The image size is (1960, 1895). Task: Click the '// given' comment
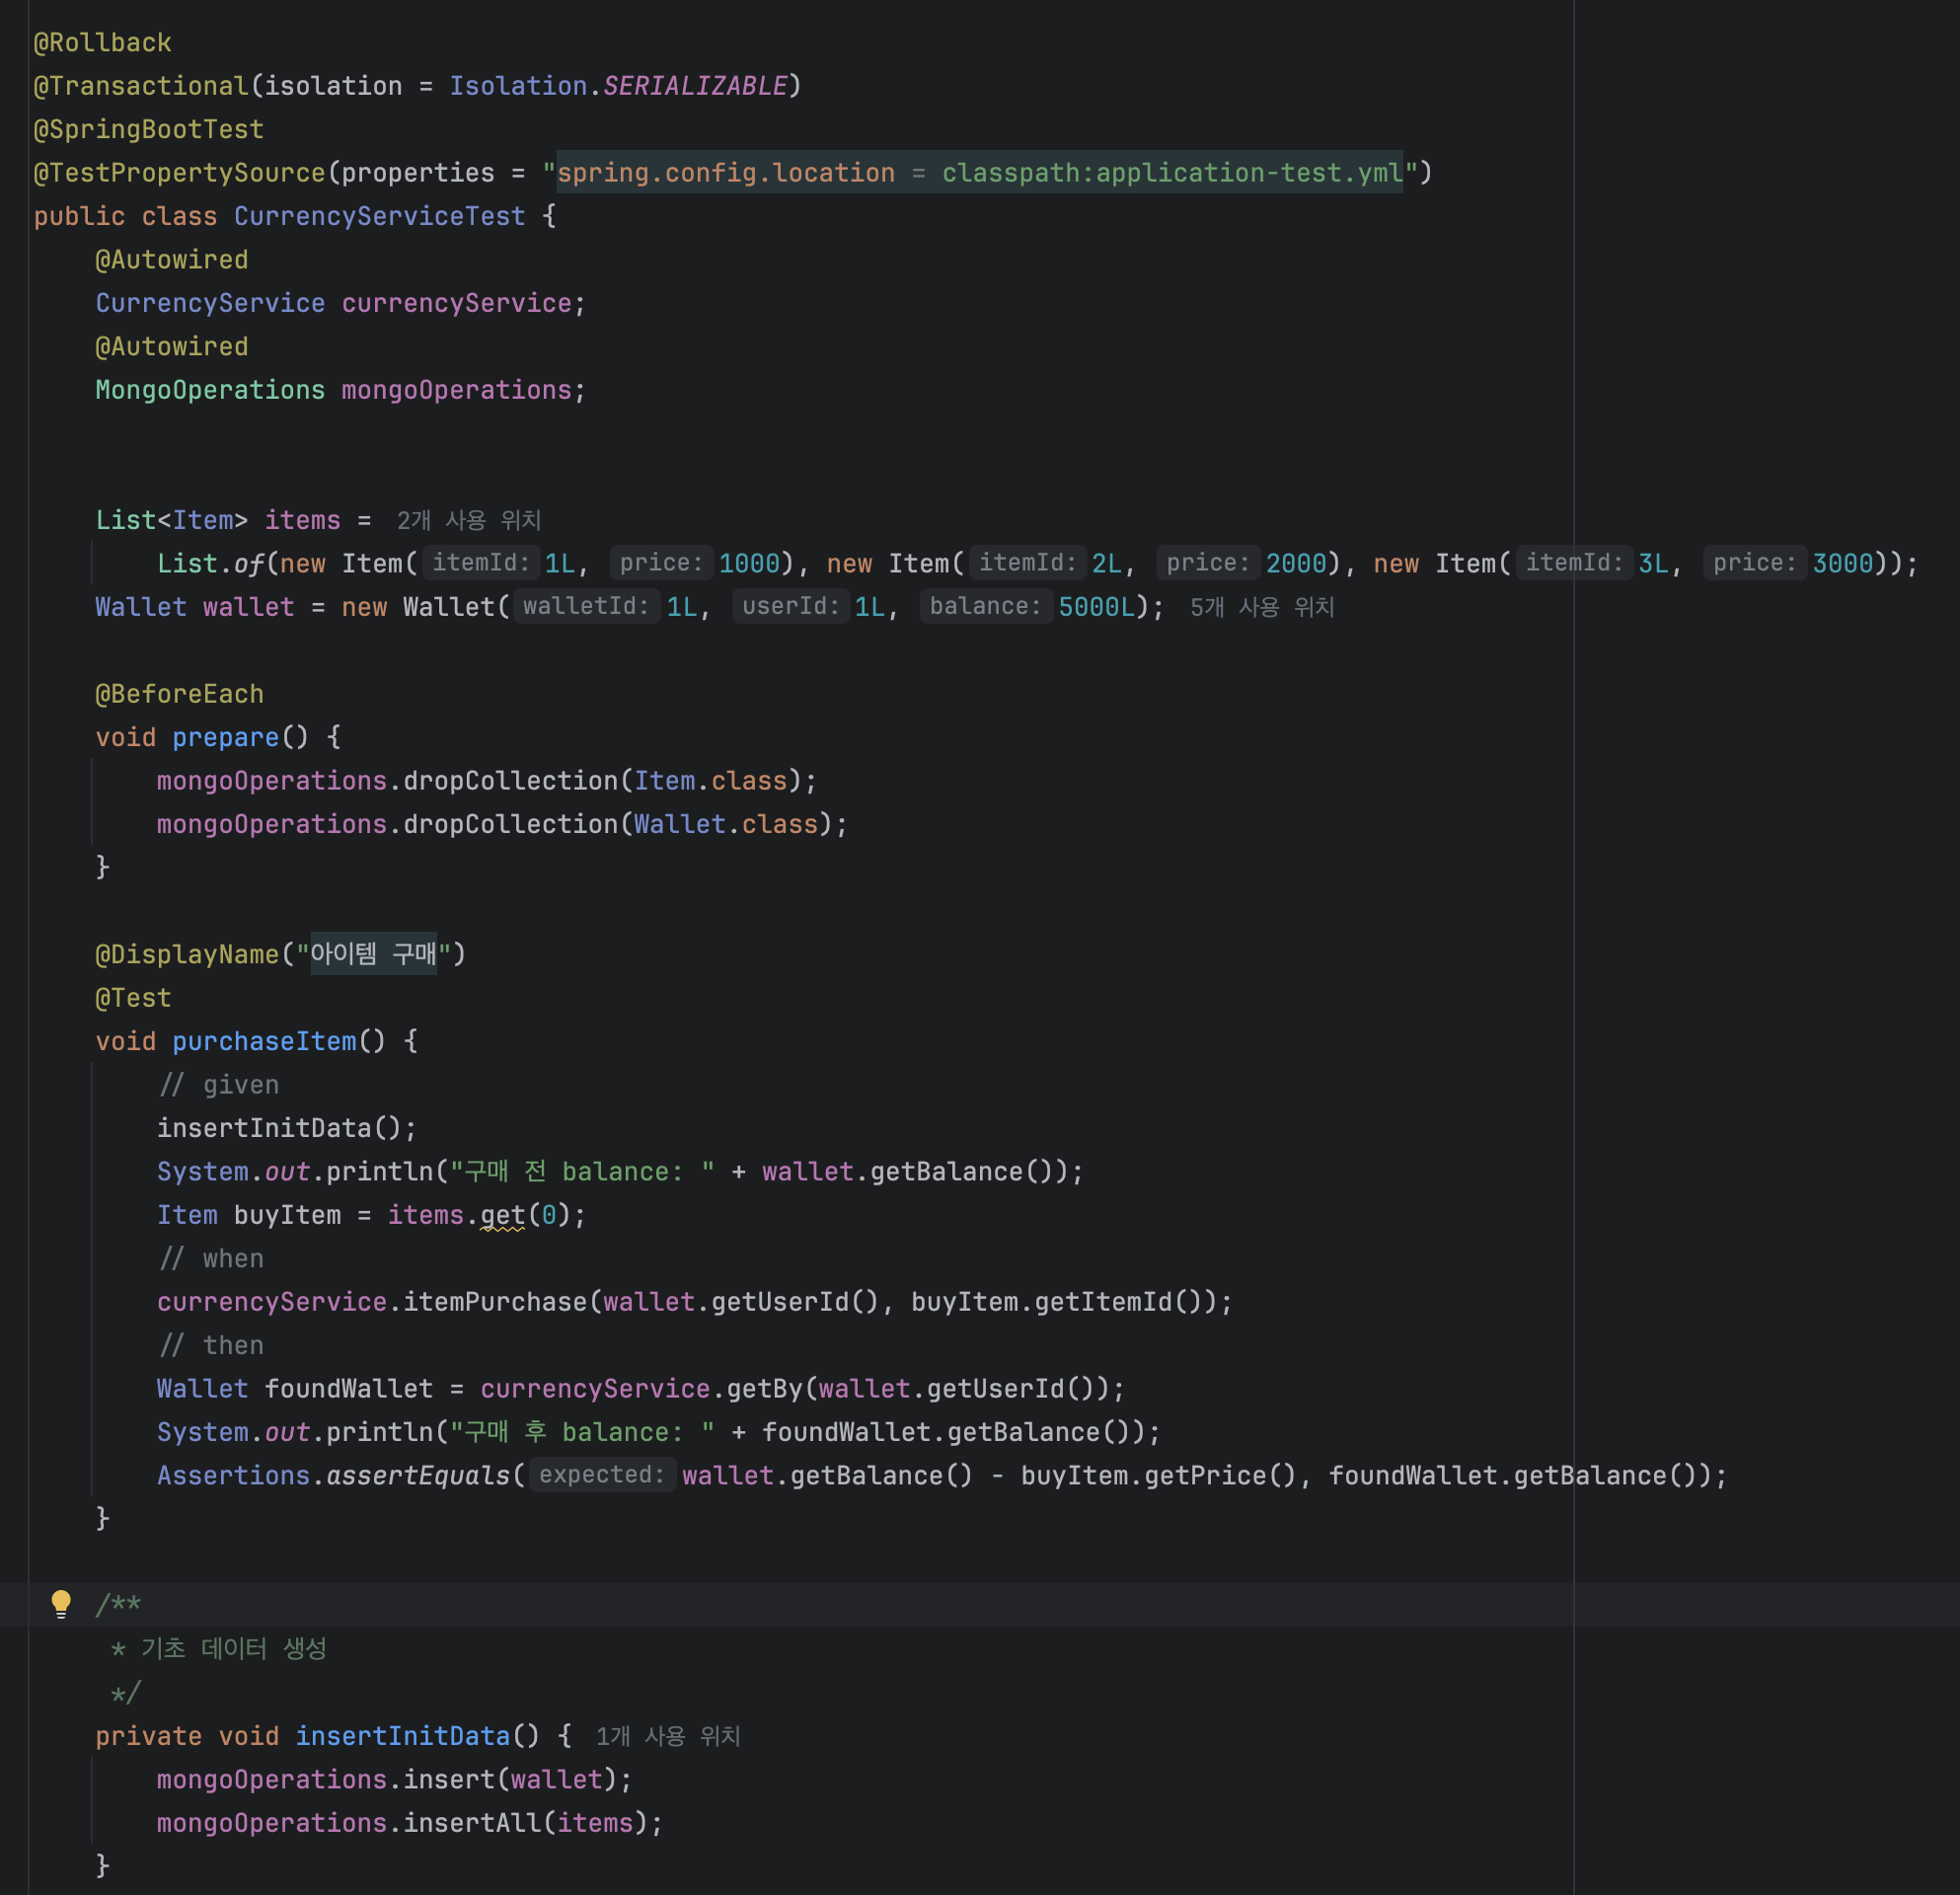point(218,1085)
